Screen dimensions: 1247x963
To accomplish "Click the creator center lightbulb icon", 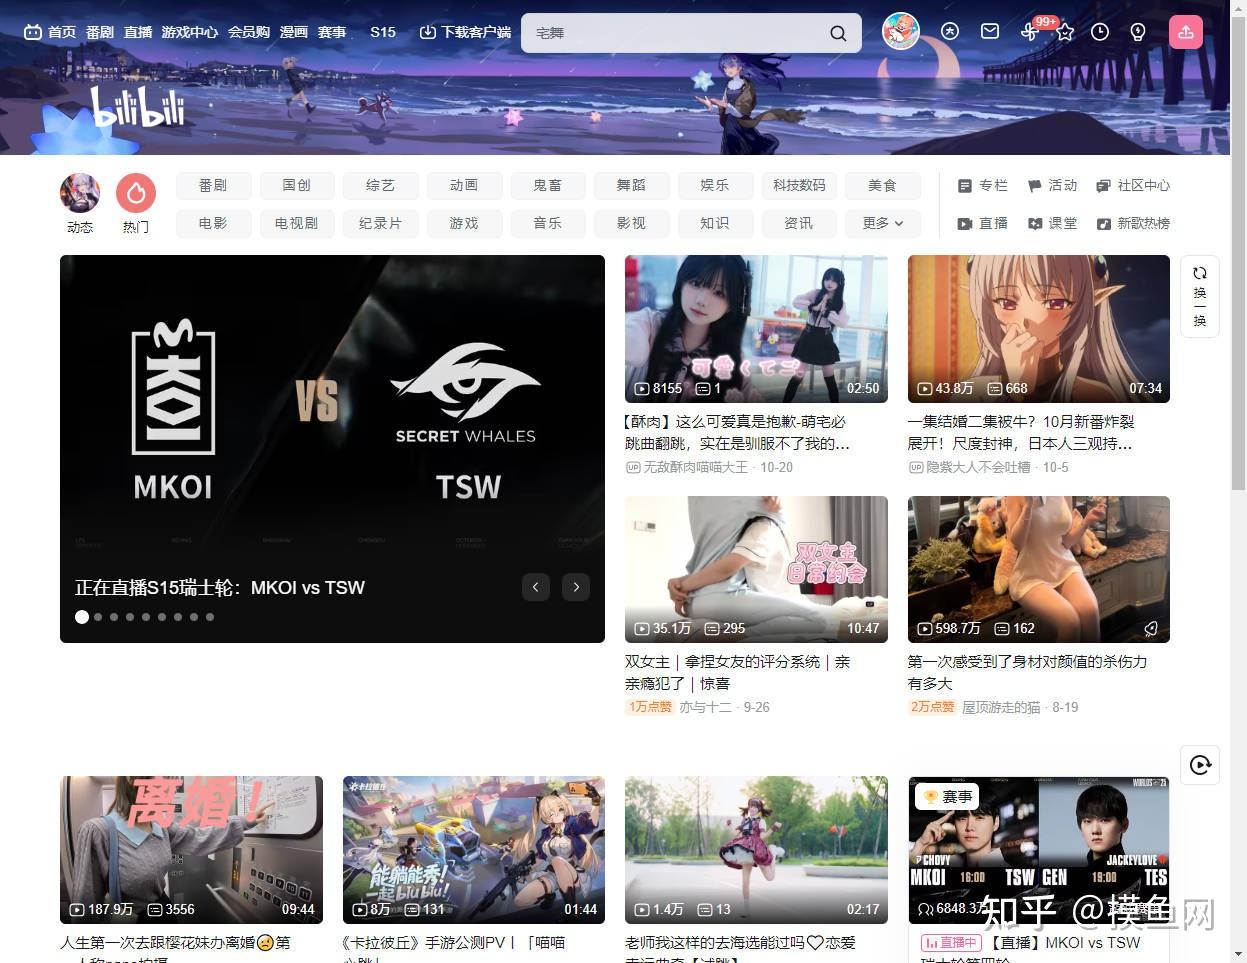I will (1137, 31).
